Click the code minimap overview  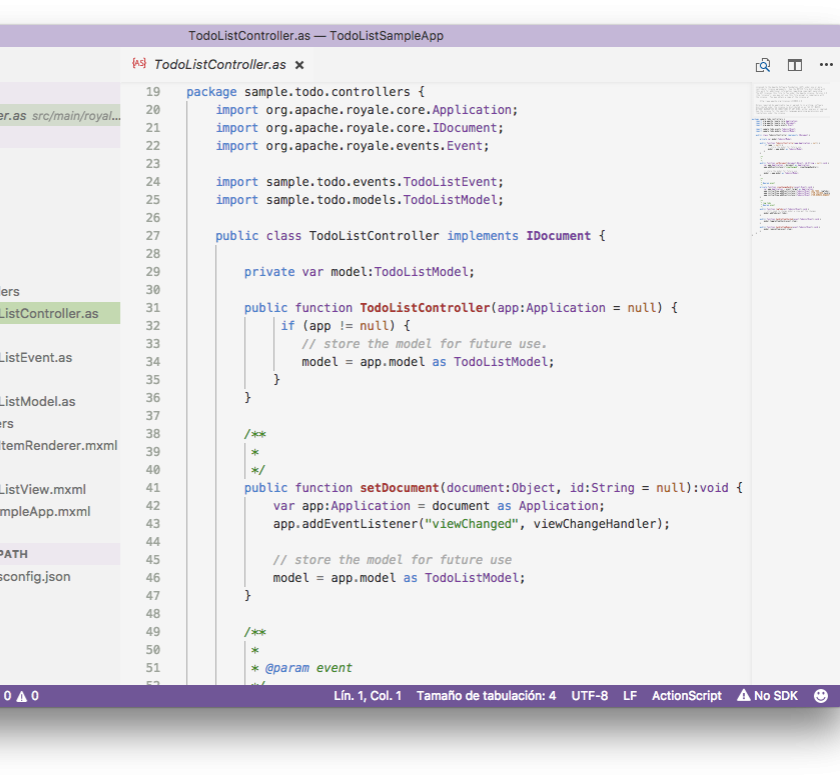pos(790,160)
